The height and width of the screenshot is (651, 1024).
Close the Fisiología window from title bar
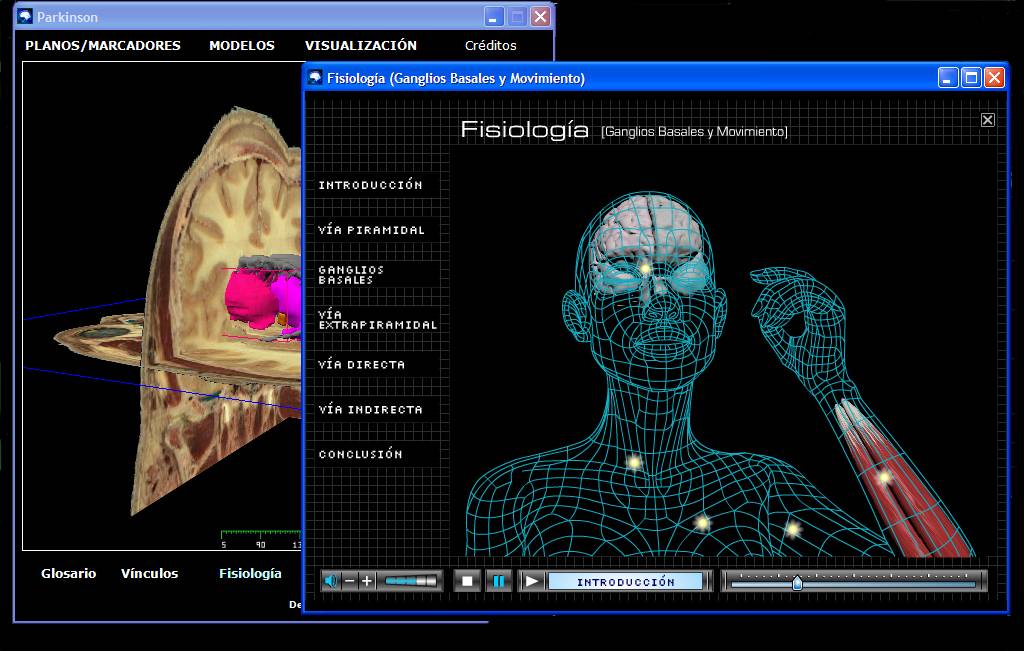point(994,78)
